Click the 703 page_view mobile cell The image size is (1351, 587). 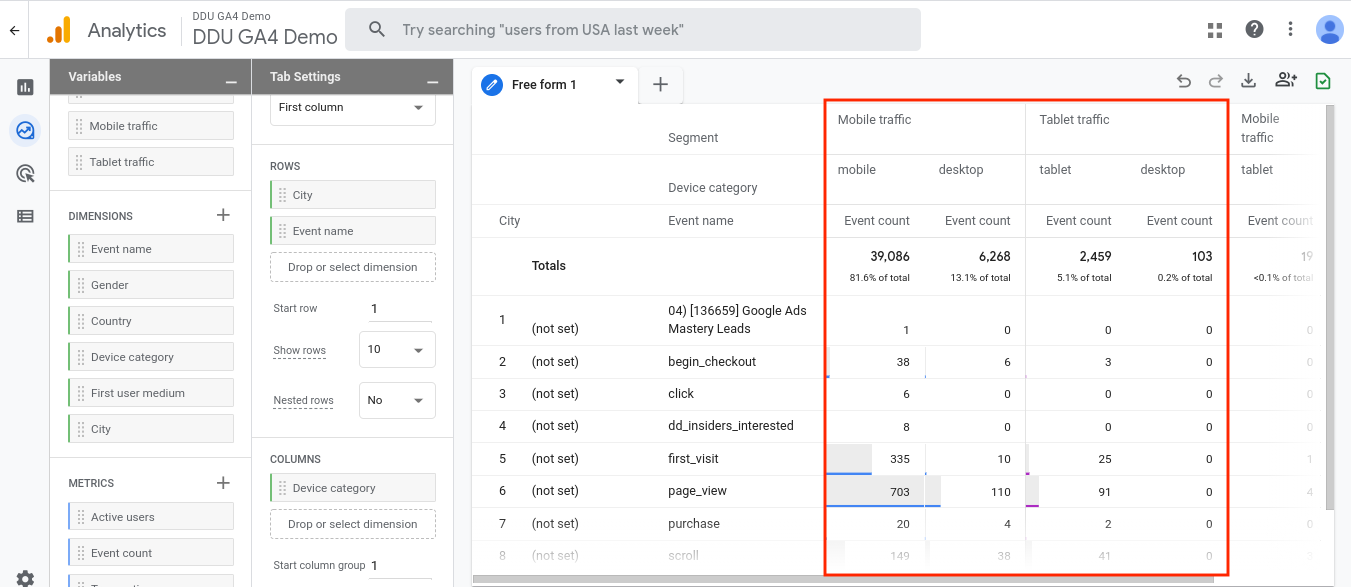899,492
